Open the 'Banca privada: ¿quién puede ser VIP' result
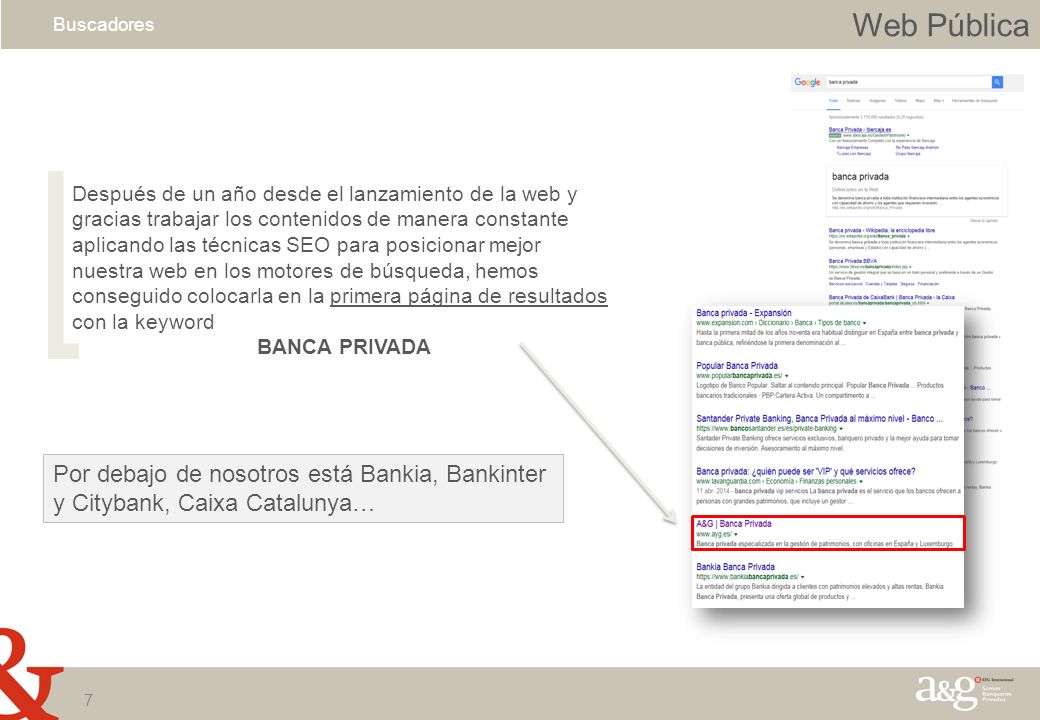1040x720 pixels. point(805,471)
